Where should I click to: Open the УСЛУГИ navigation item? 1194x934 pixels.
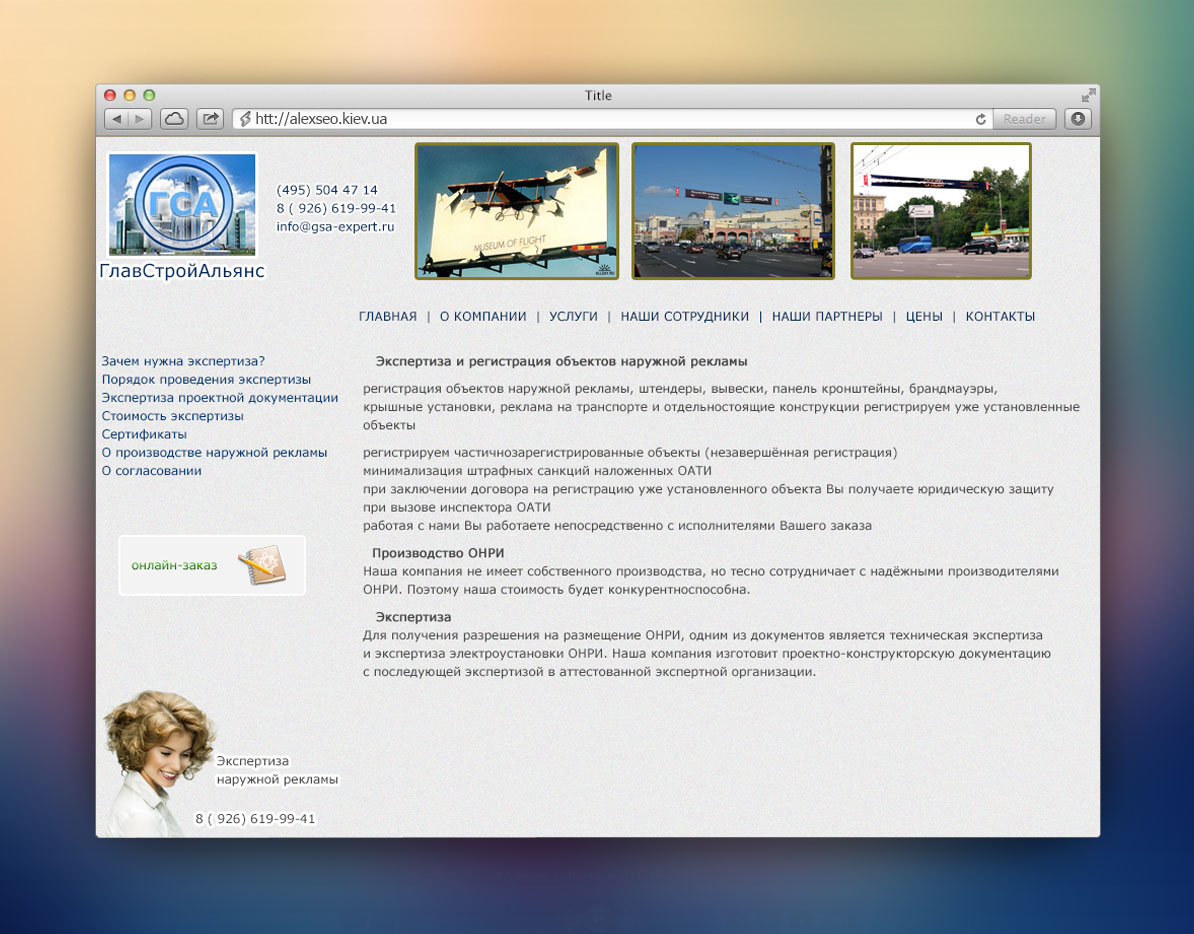pos(571,316)
